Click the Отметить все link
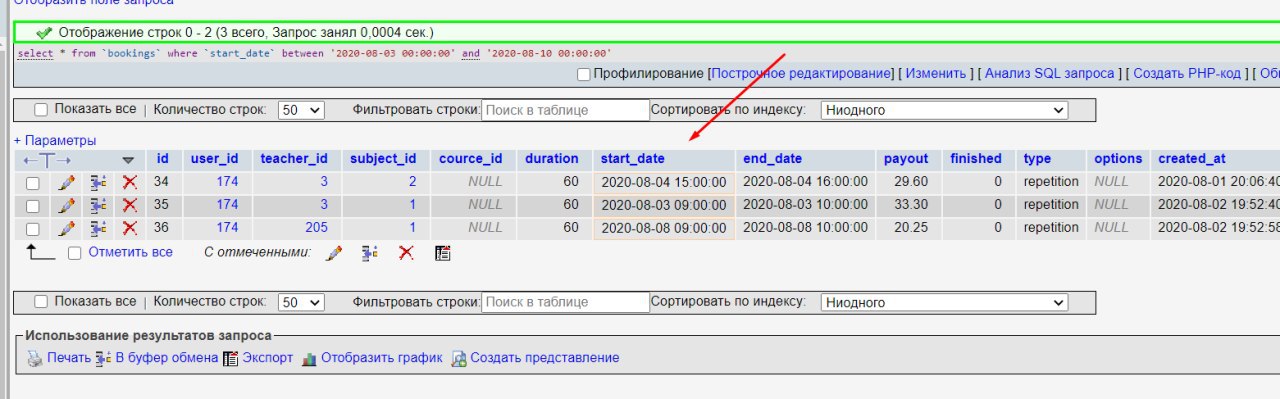The width and height of the screenshot is (1280, 399). point(130,253)
